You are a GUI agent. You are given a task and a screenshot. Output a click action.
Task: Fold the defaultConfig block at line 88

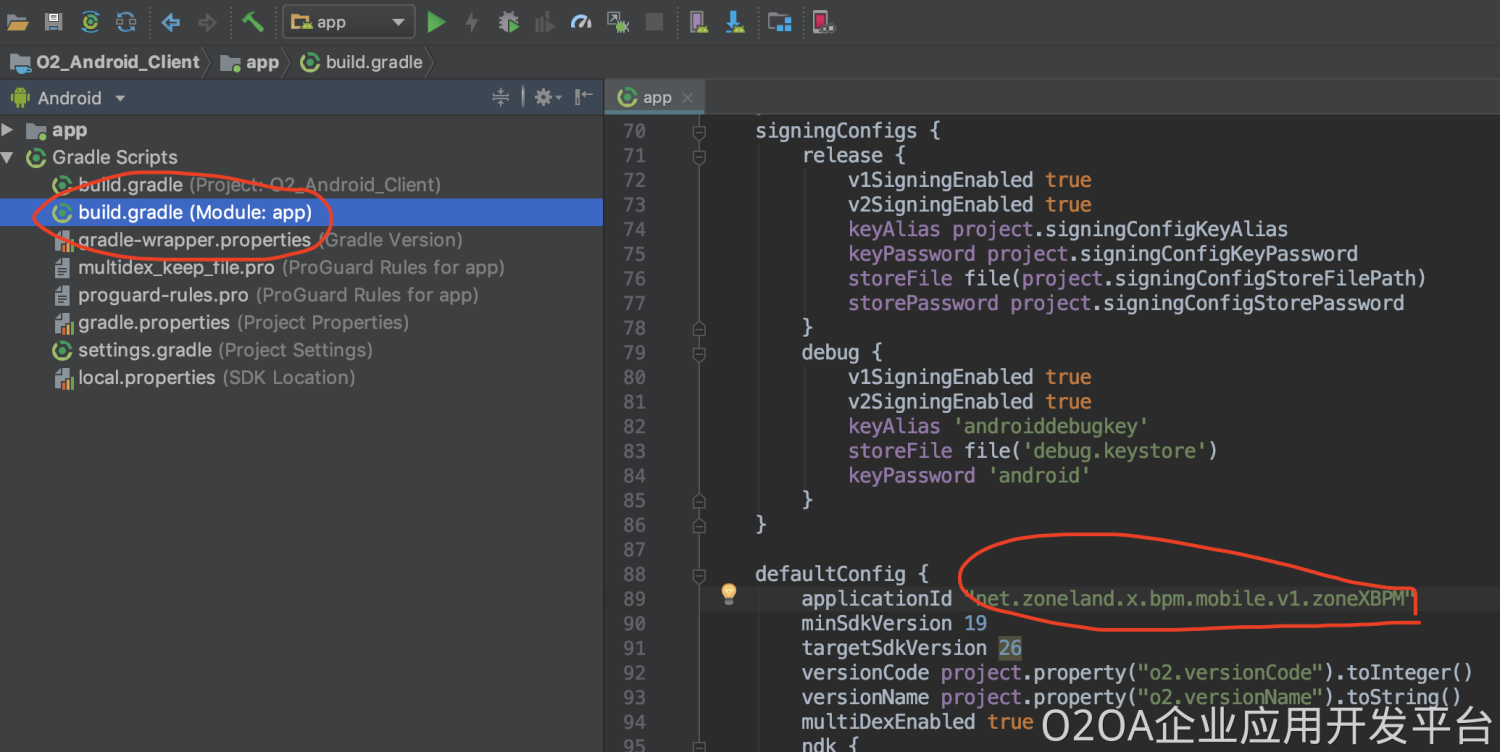[699, 575]
